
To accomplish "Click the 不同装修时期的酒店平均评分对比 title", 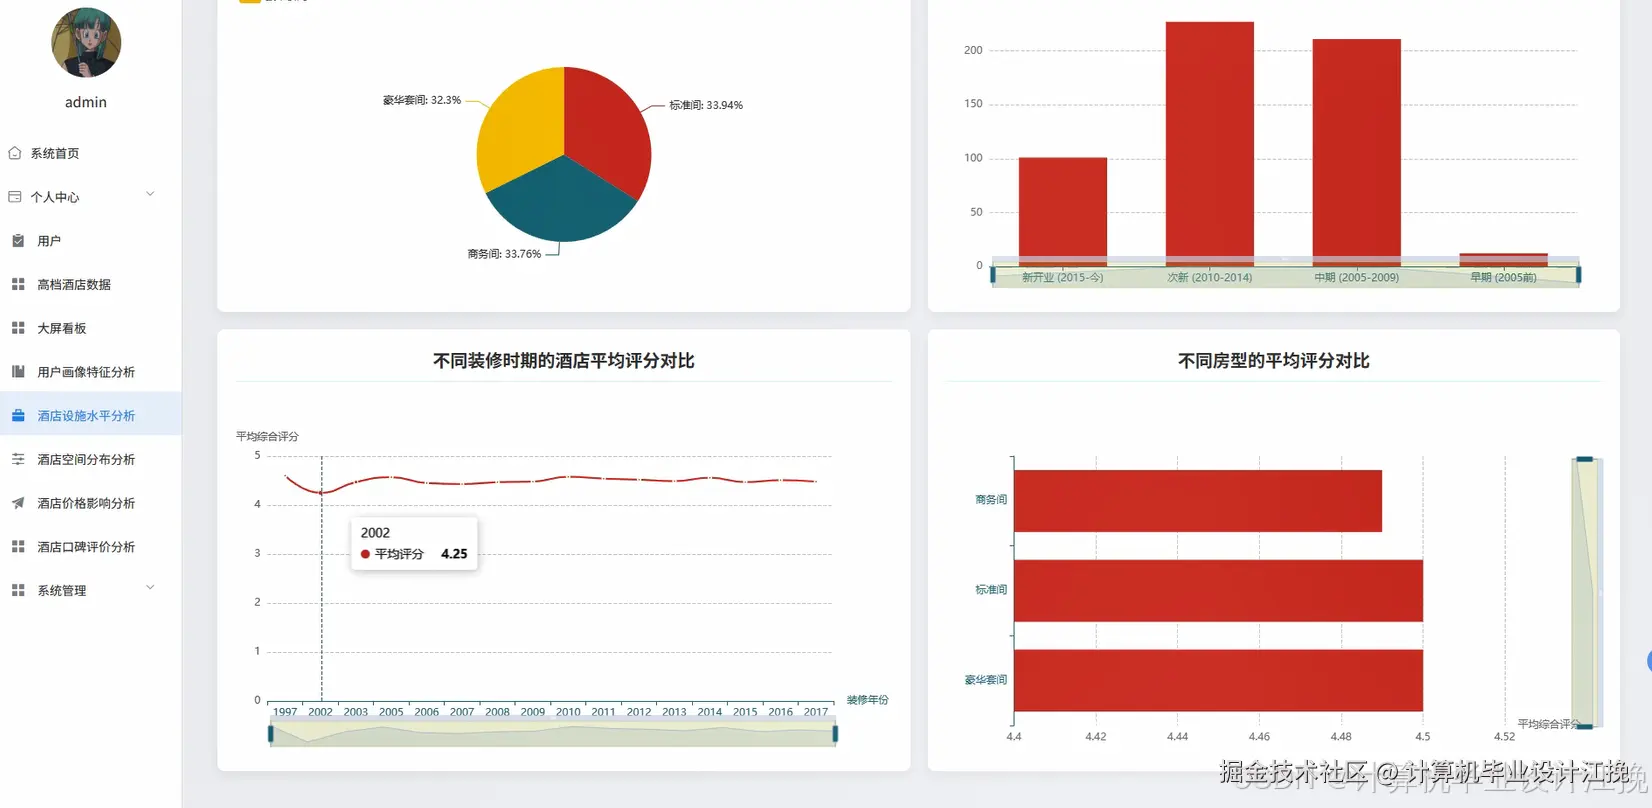I will [564, 361].
